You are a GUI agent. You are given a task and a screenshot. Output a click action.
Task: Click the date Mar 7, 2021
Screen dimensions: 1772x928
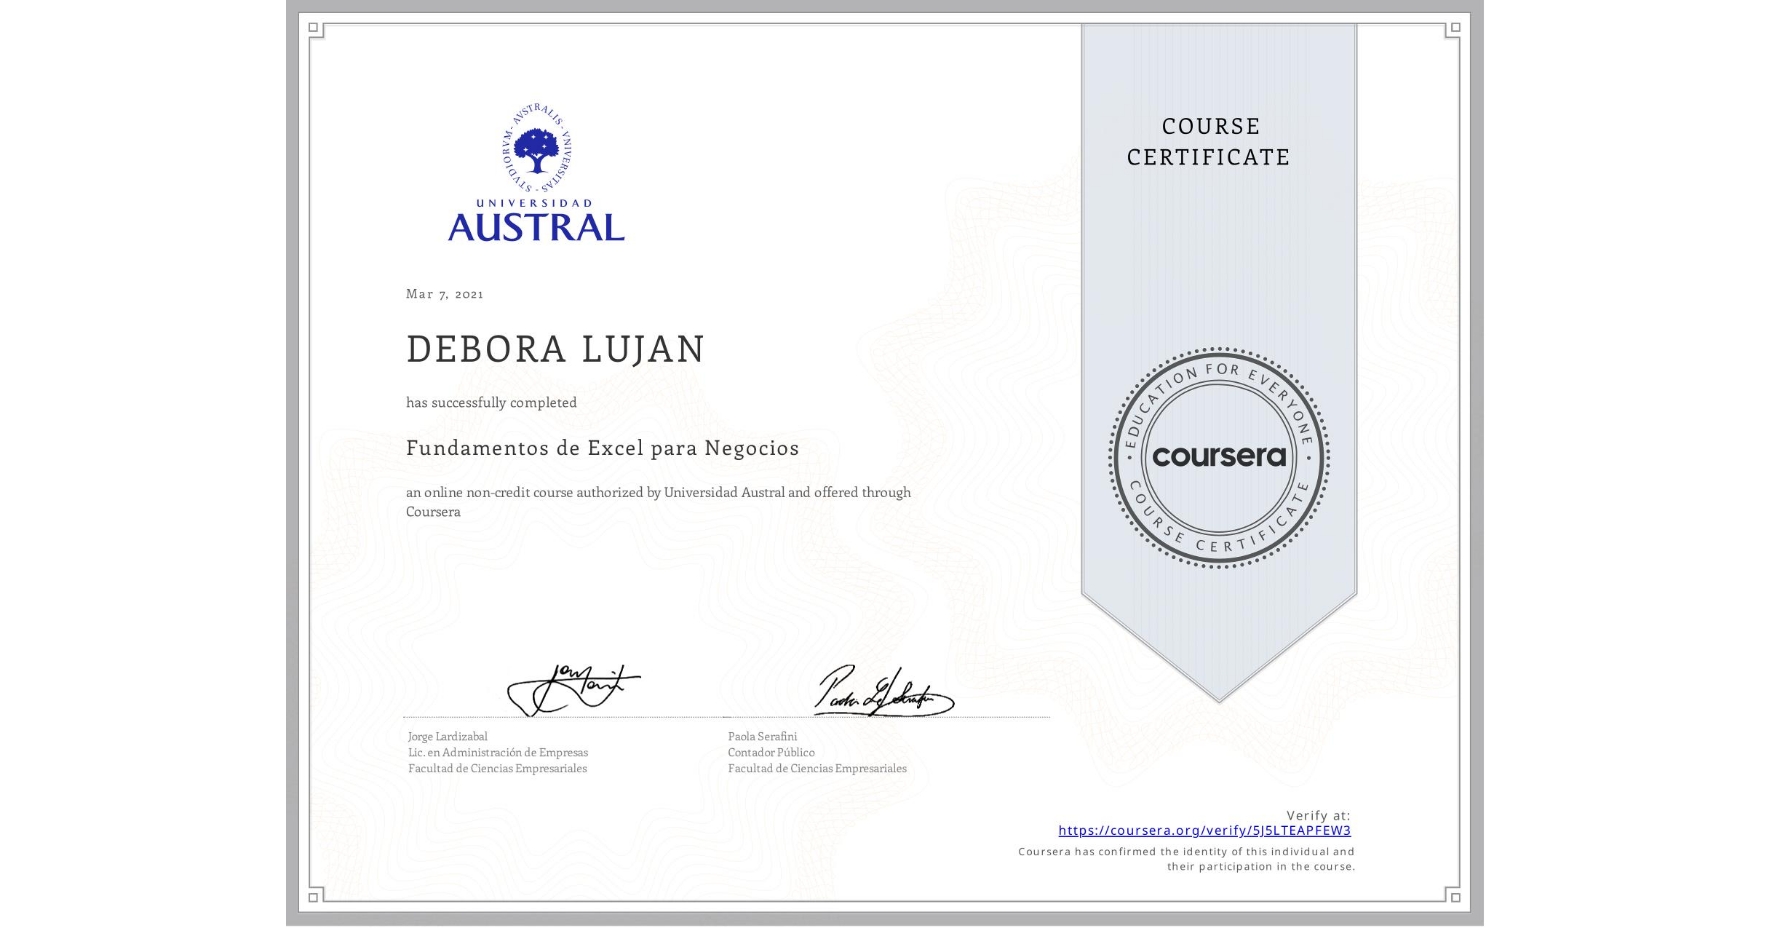[x=444, y=294]
